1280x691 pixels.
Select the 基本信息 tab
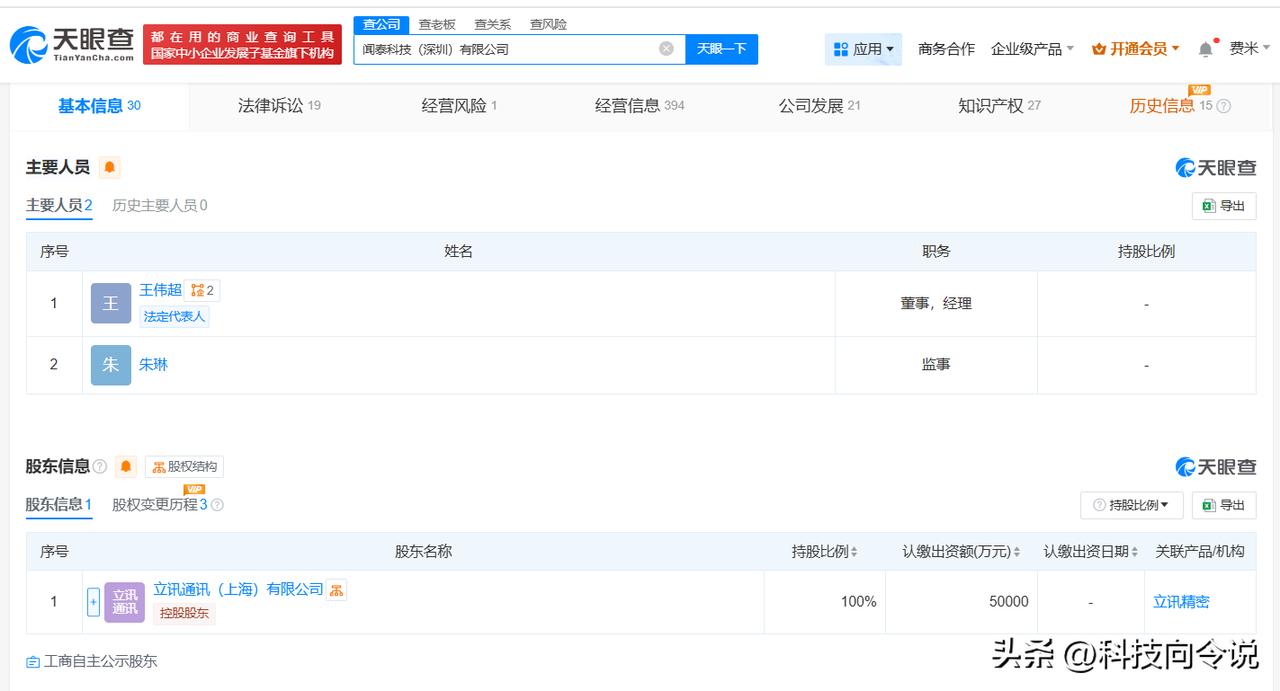[99, 106]
